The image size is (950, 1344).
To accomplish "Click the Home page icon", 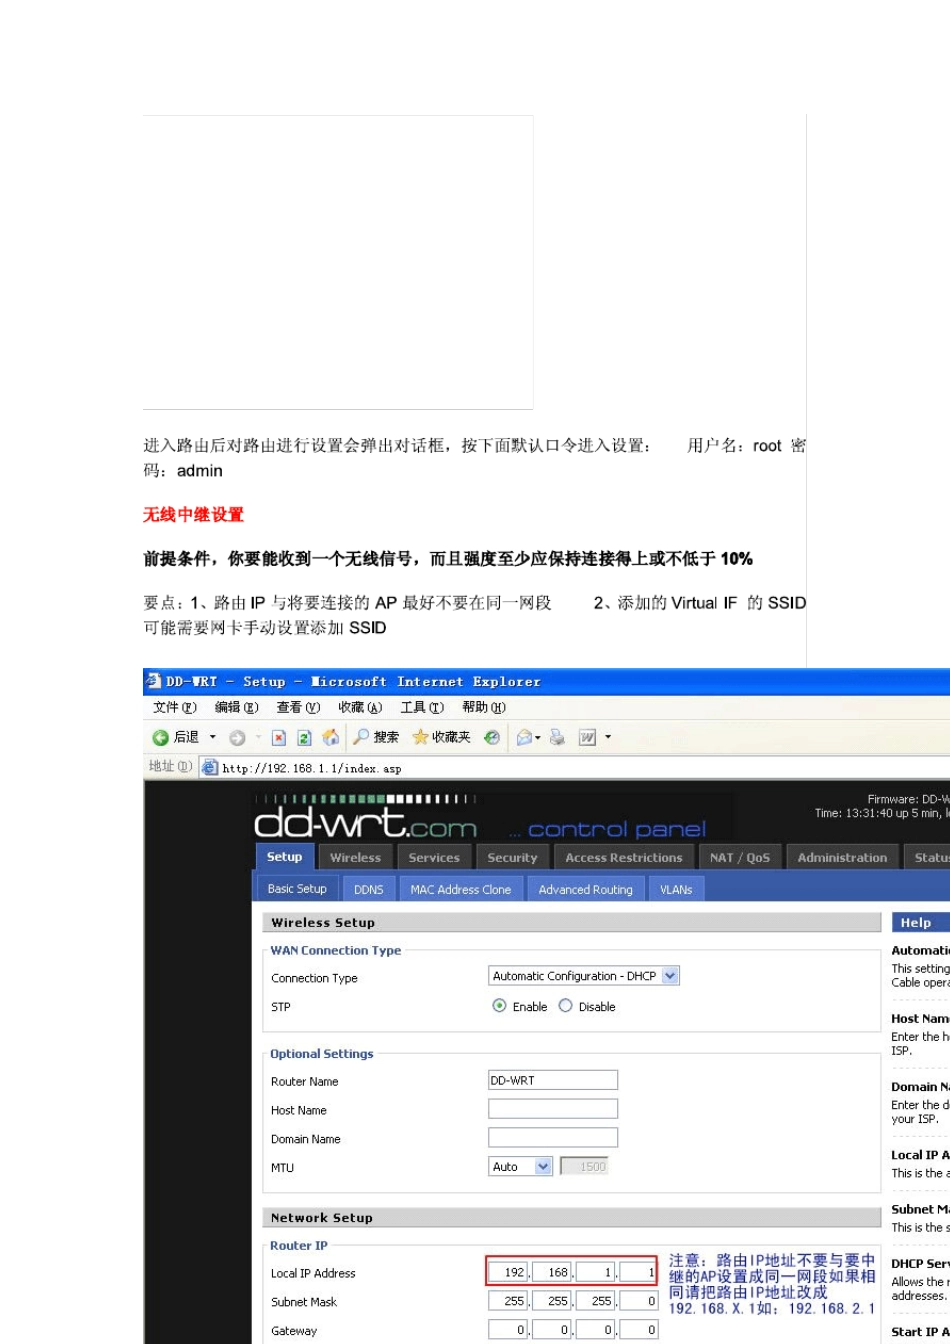I will click(x=330, y=737).
